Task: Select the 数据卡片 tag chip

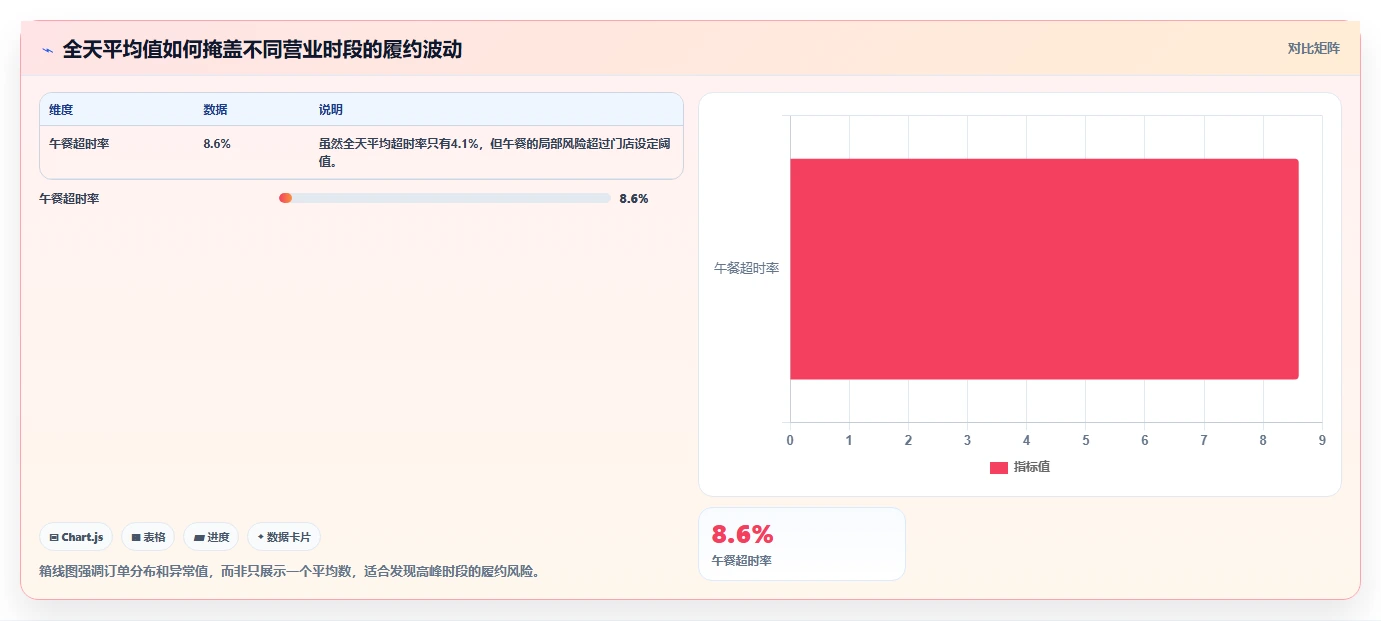Action: pyautogui.click(x=284, y=537)
